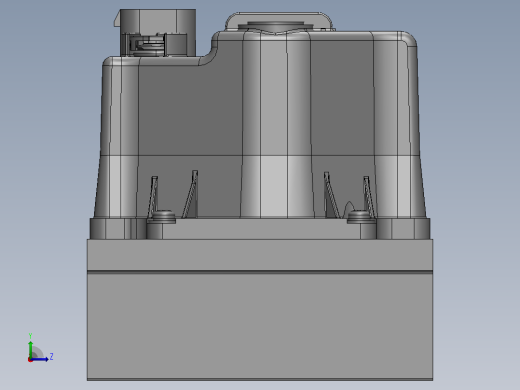Select the upper band of the base block

260,255
